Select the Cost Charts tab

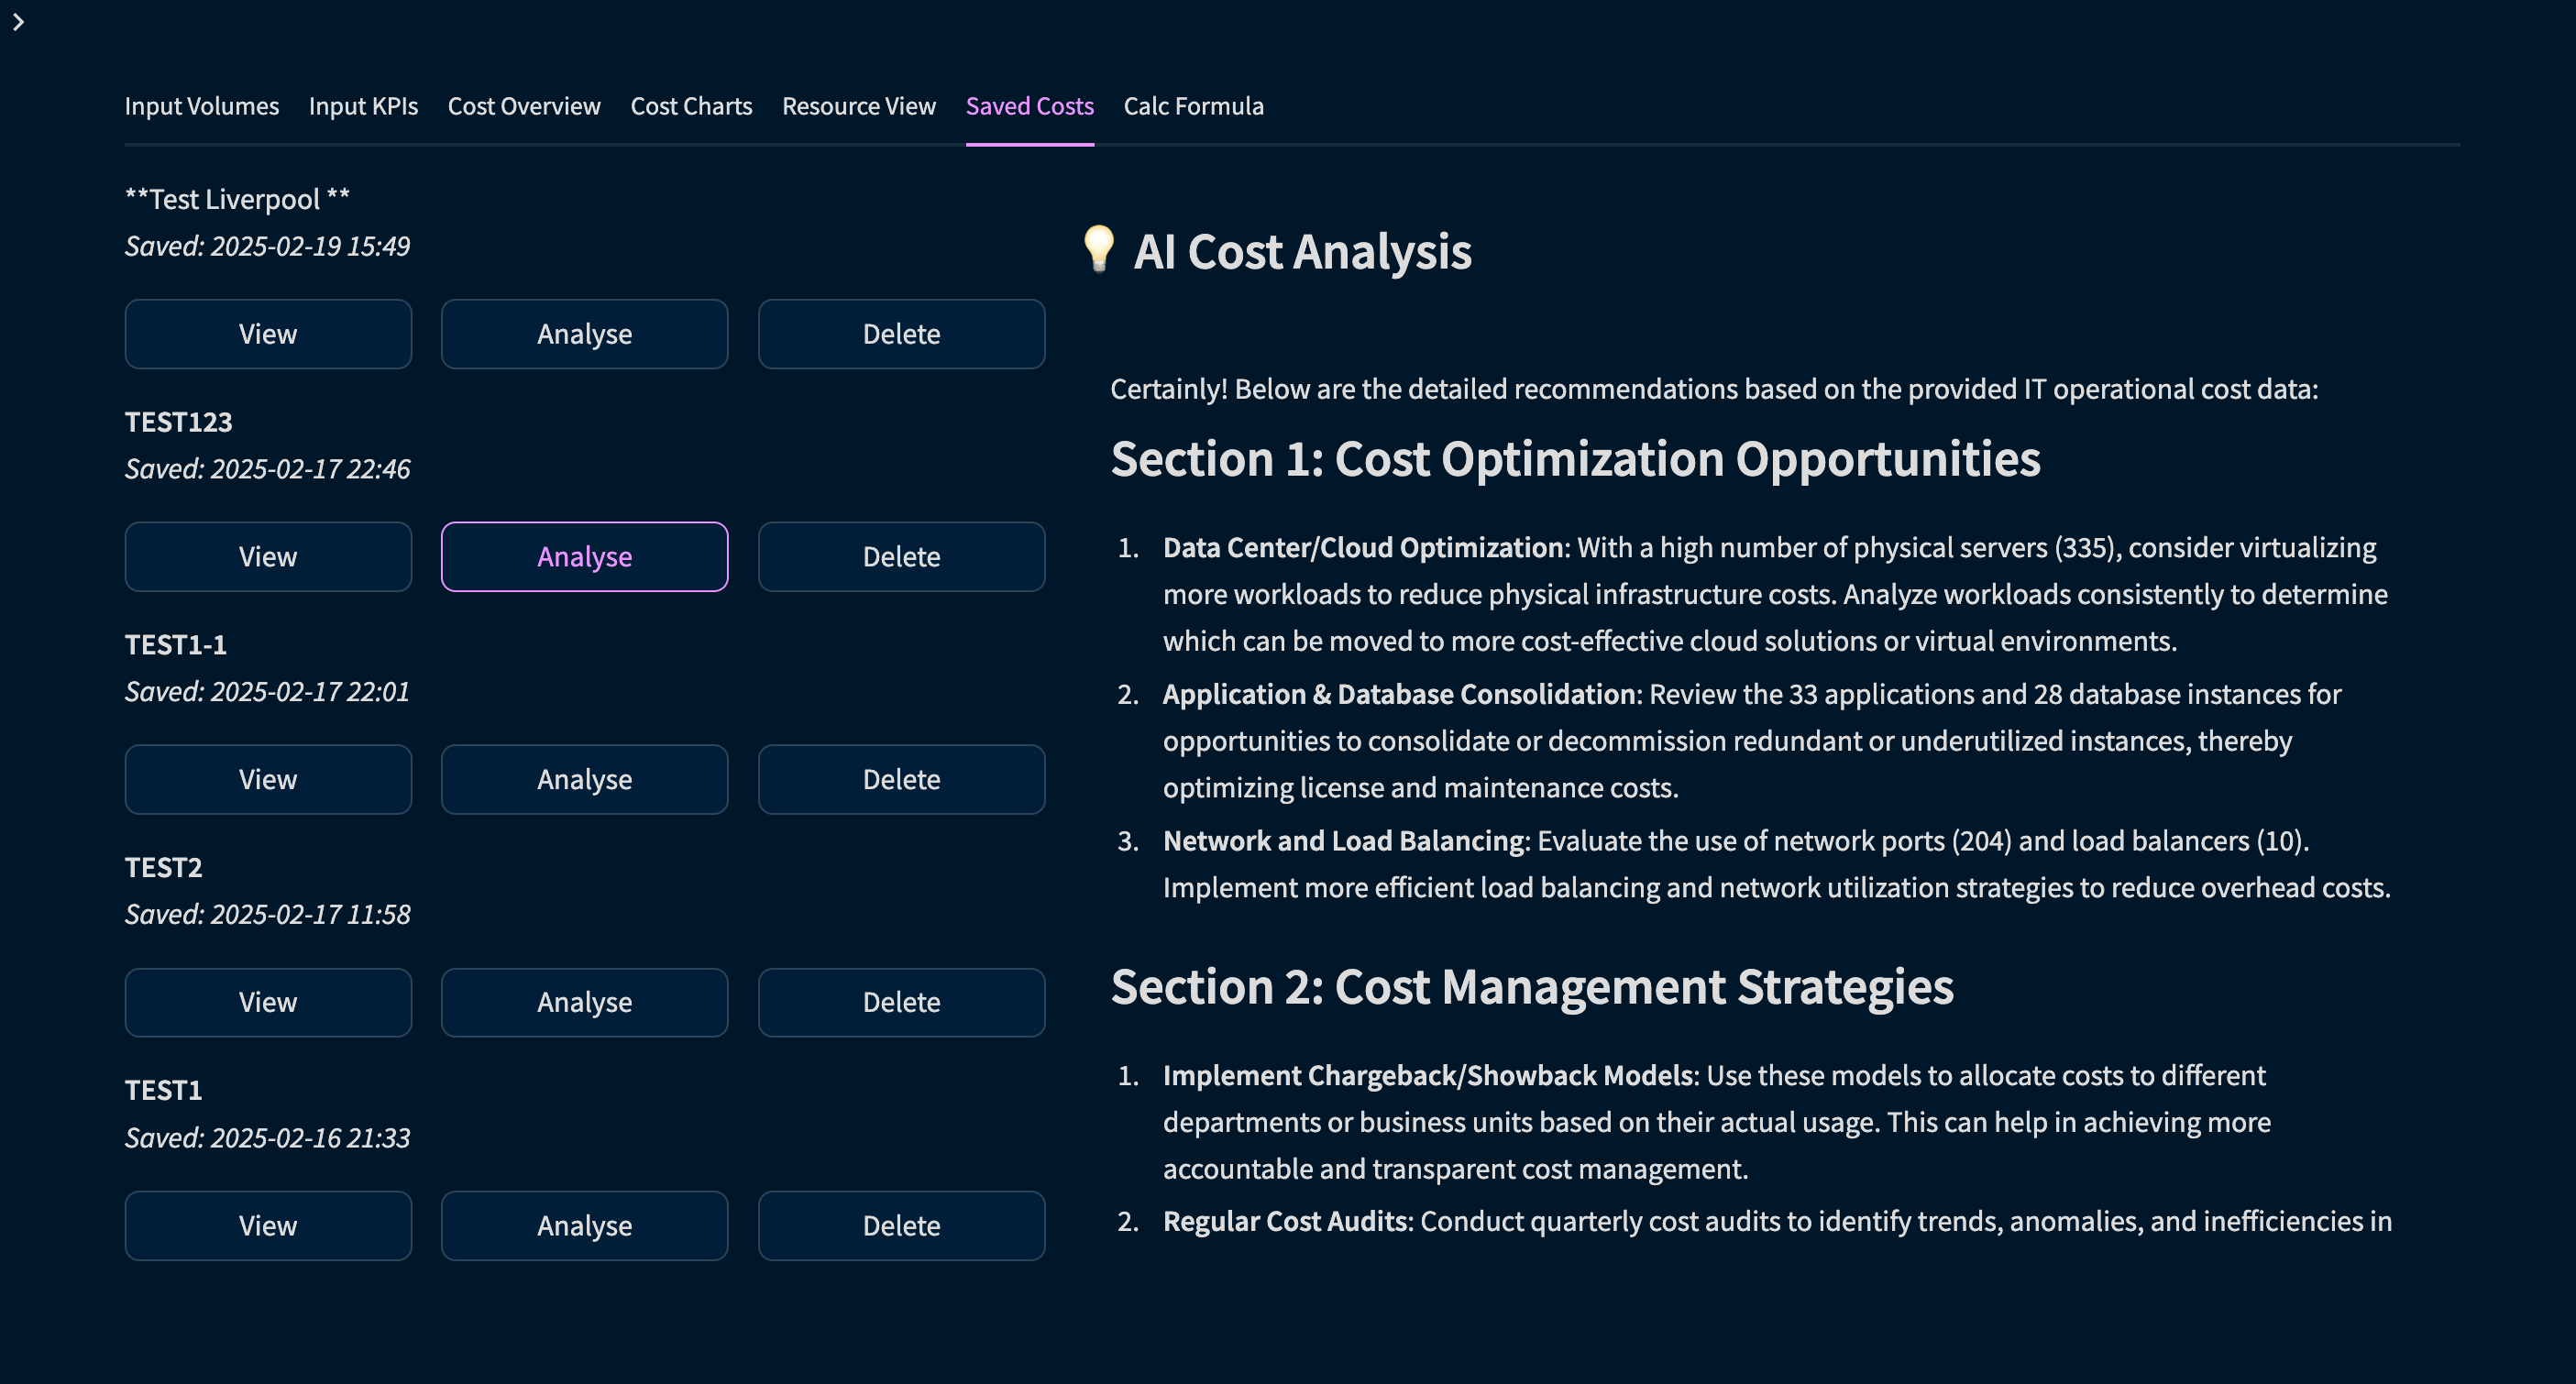click(x=691, y=106)
